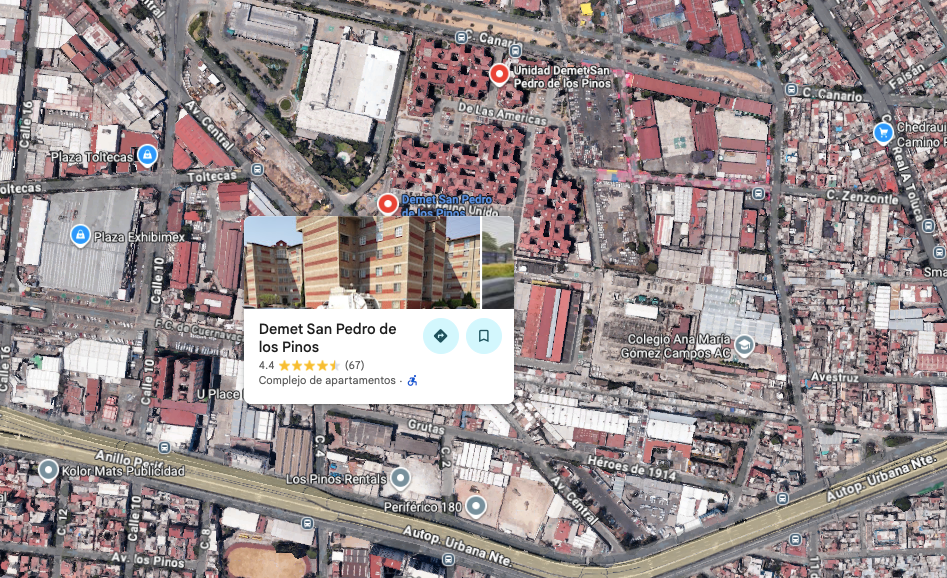Open the apartment buildings photo thumbnail

[x=362, y=262]
